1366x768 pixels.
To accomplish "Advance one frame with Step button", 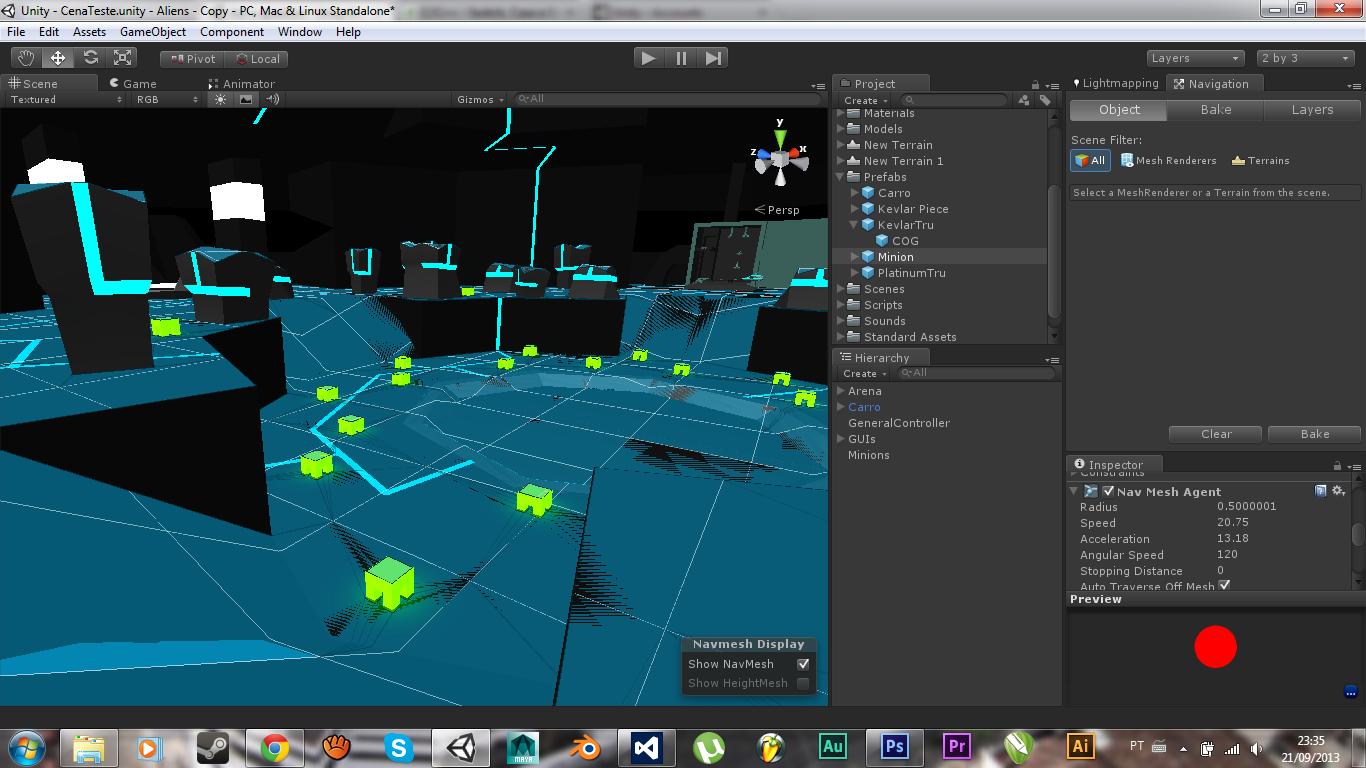I will (x=713, y=58).
